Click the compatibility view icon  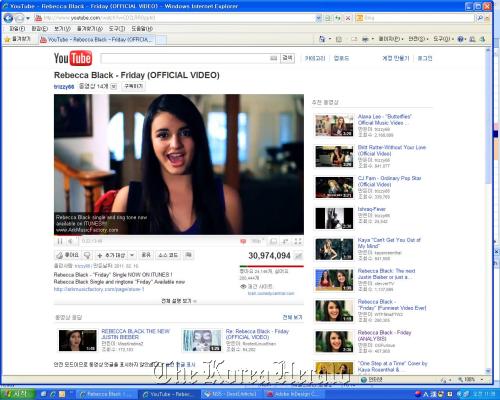click(x=328, y=18)
